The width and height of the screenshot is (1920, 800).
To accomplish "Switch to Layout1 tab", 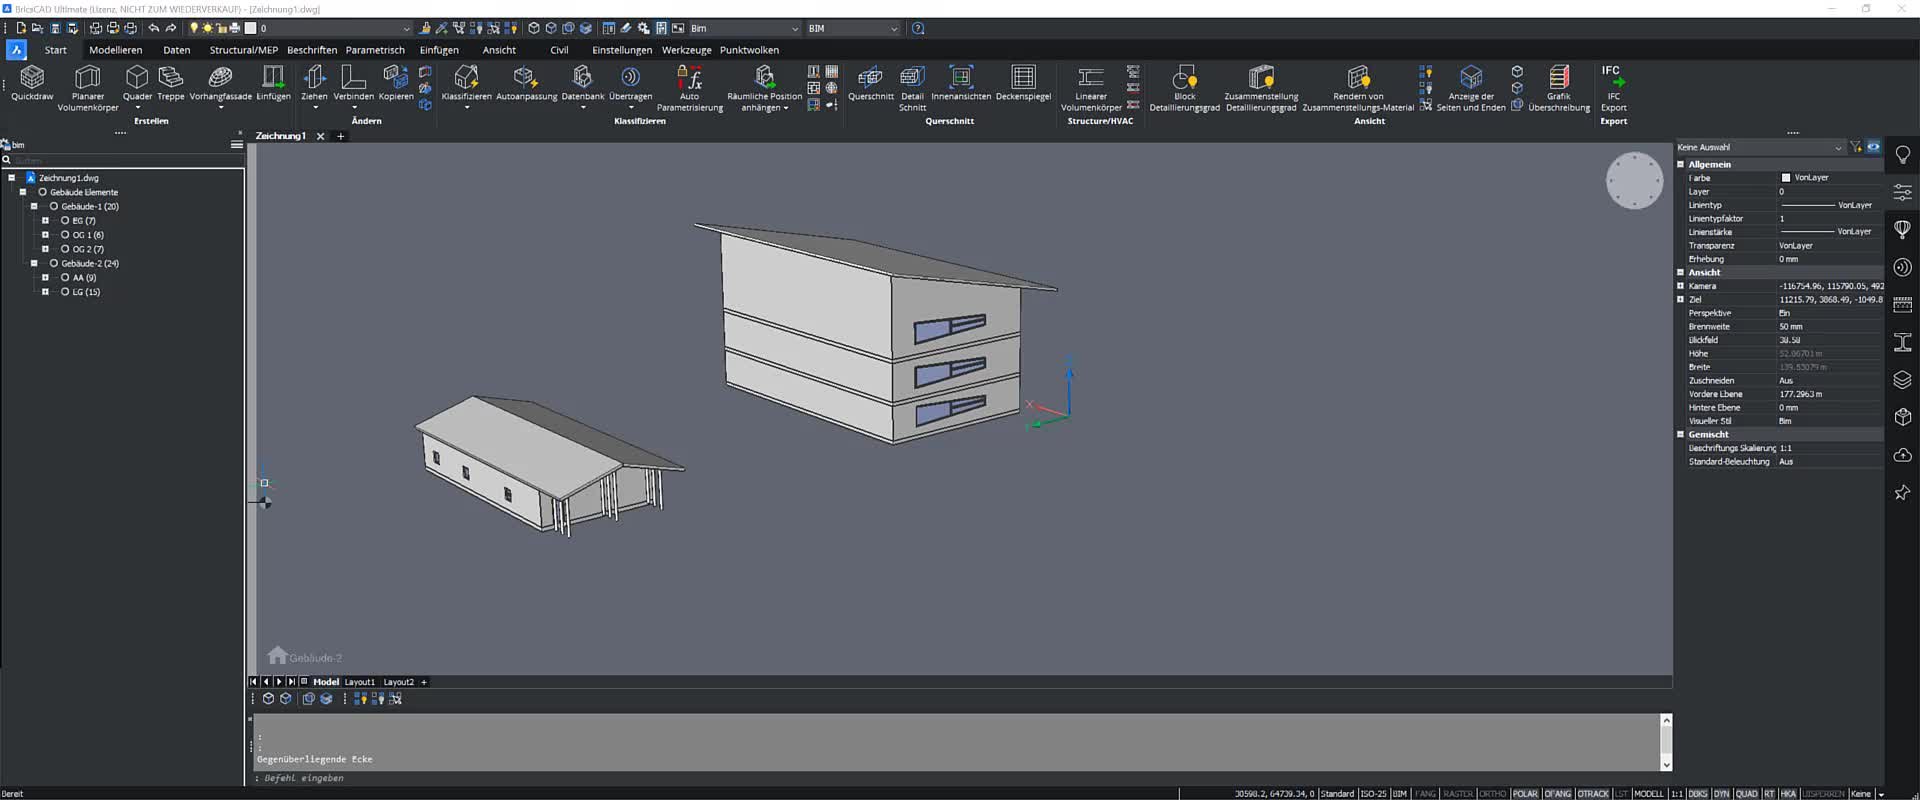I will 359,682.
